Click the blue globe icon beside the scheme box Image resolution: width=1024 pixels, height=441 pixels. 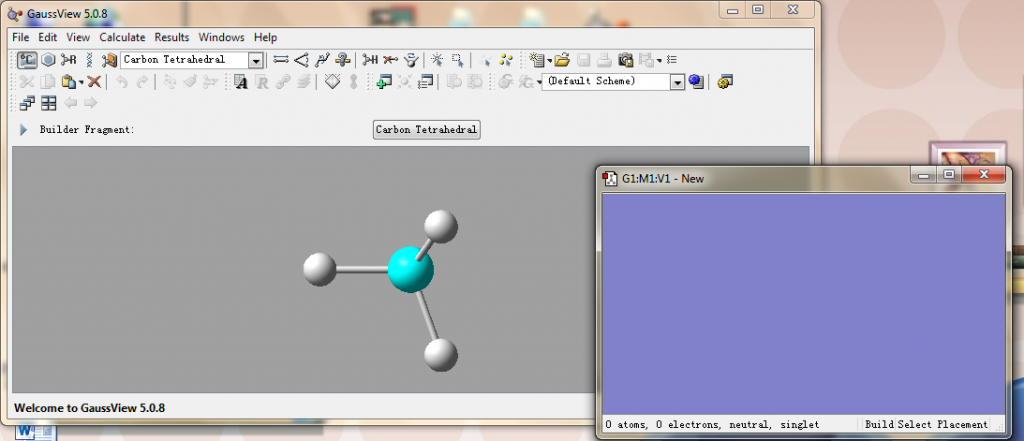click(x=696, y=82)
